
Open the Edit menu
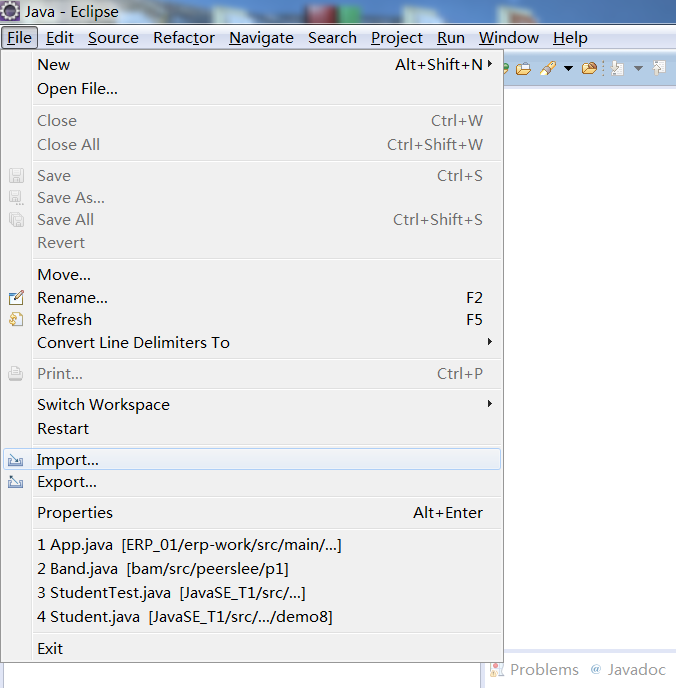60,38
